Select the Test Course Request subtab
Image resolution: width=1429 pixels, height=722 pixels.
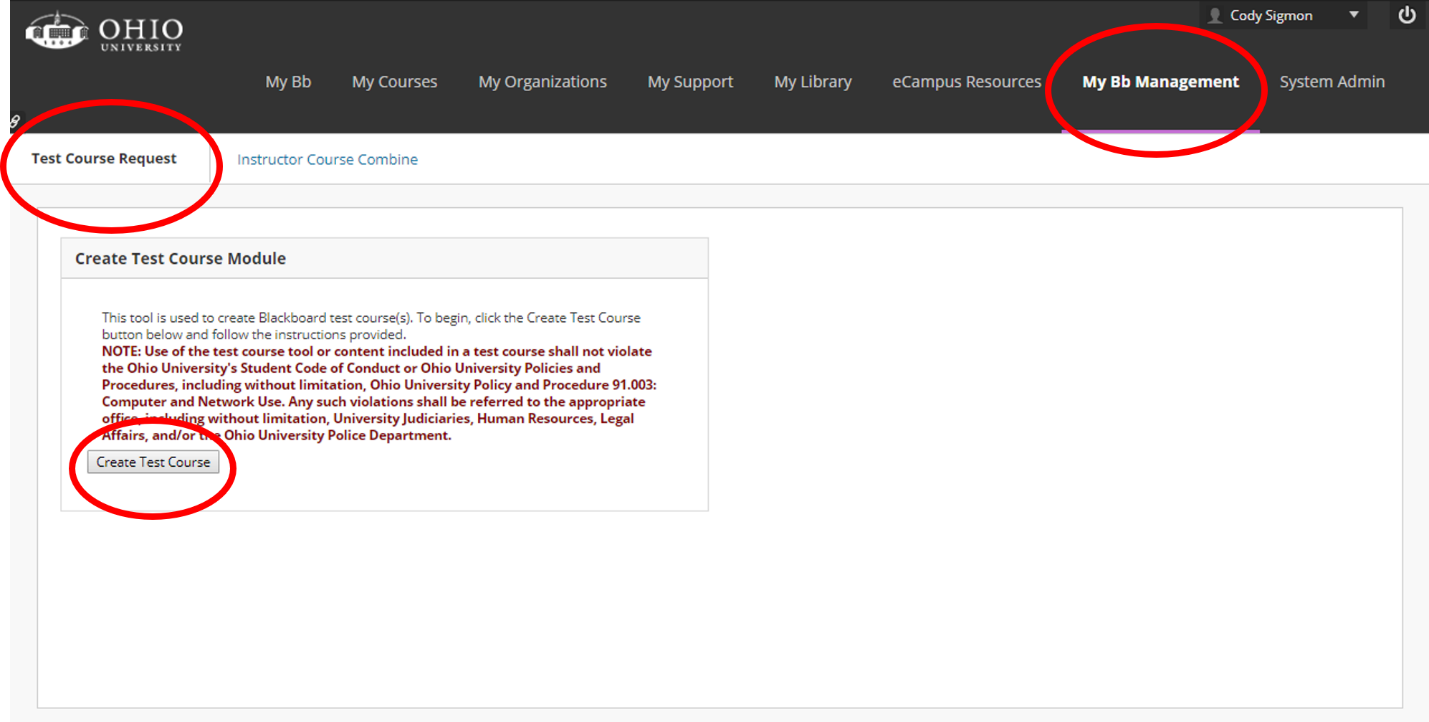104,159
